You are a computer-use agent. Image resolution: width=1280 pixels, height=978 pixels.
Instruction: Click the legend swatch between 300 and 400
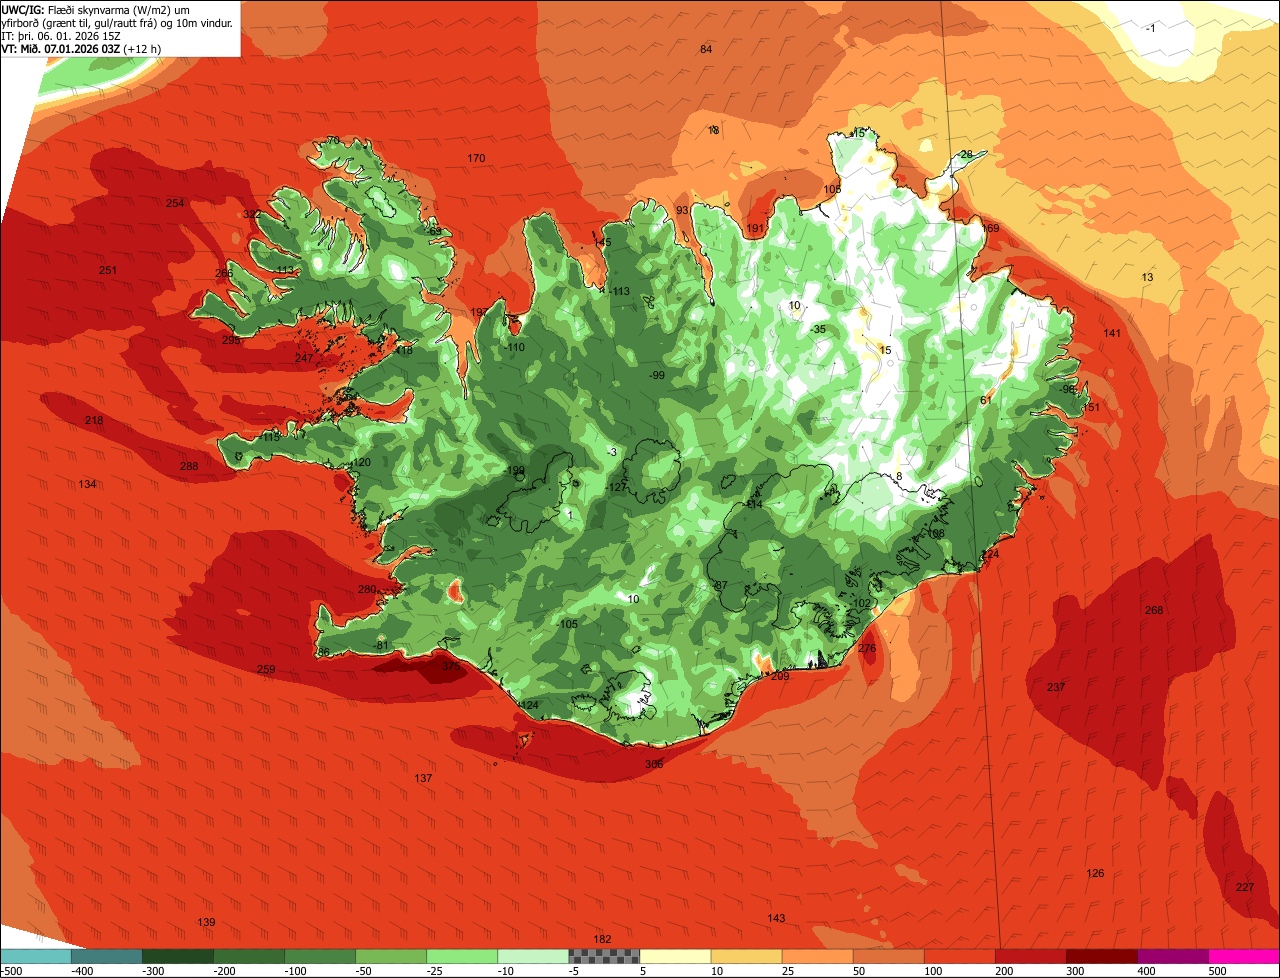tap(1100, 956)
